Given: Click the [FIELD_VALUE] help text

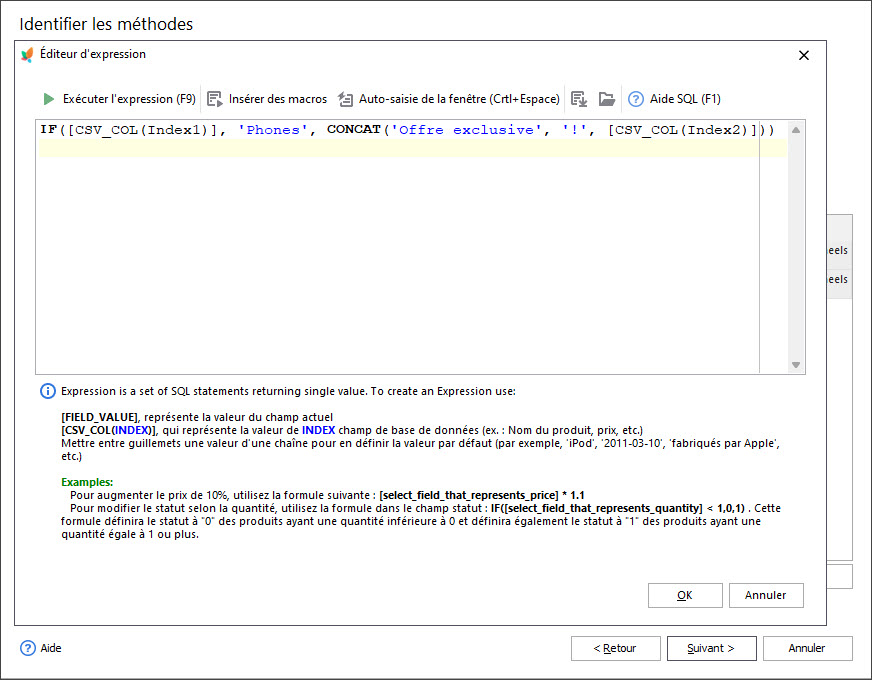Looking at the screenshot, I should tap(100, 418).
